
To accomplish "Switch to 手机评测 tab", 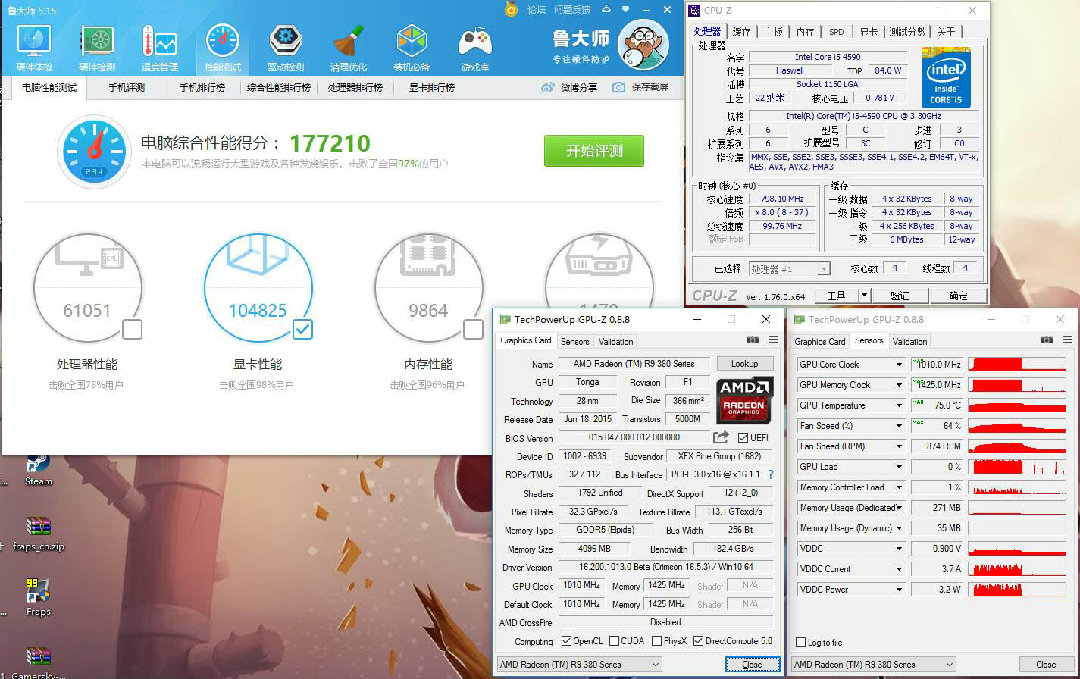I will tap(127, 87).
